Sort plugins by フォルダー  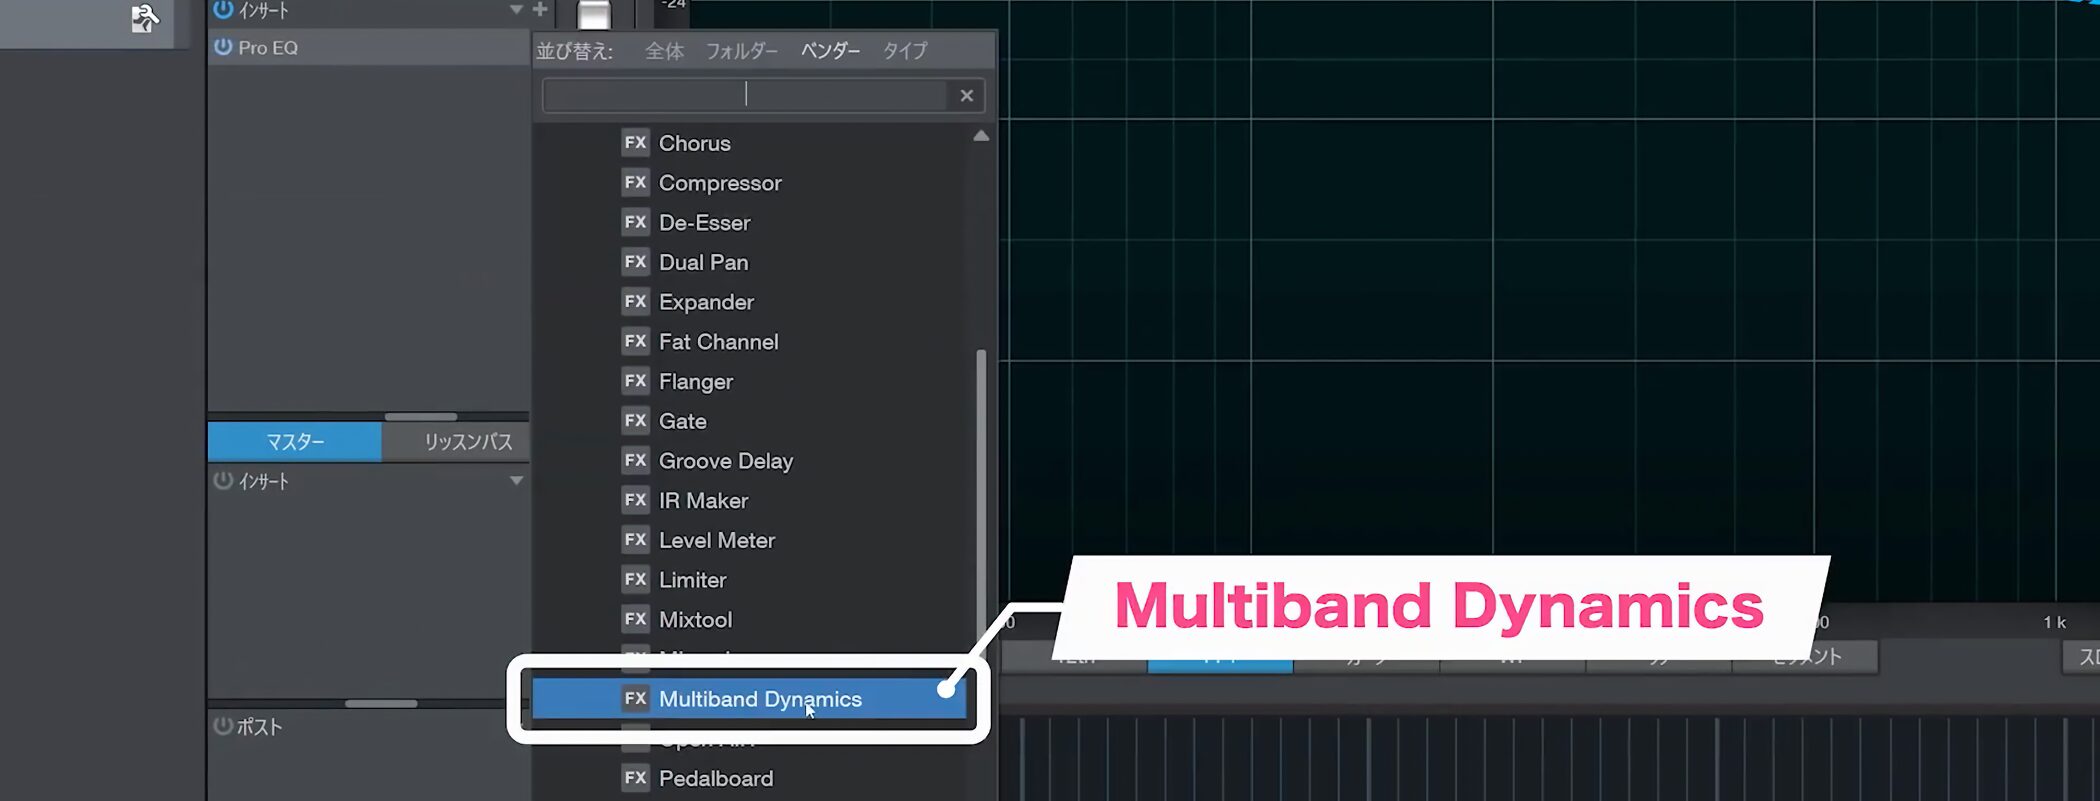coord(741,51)
